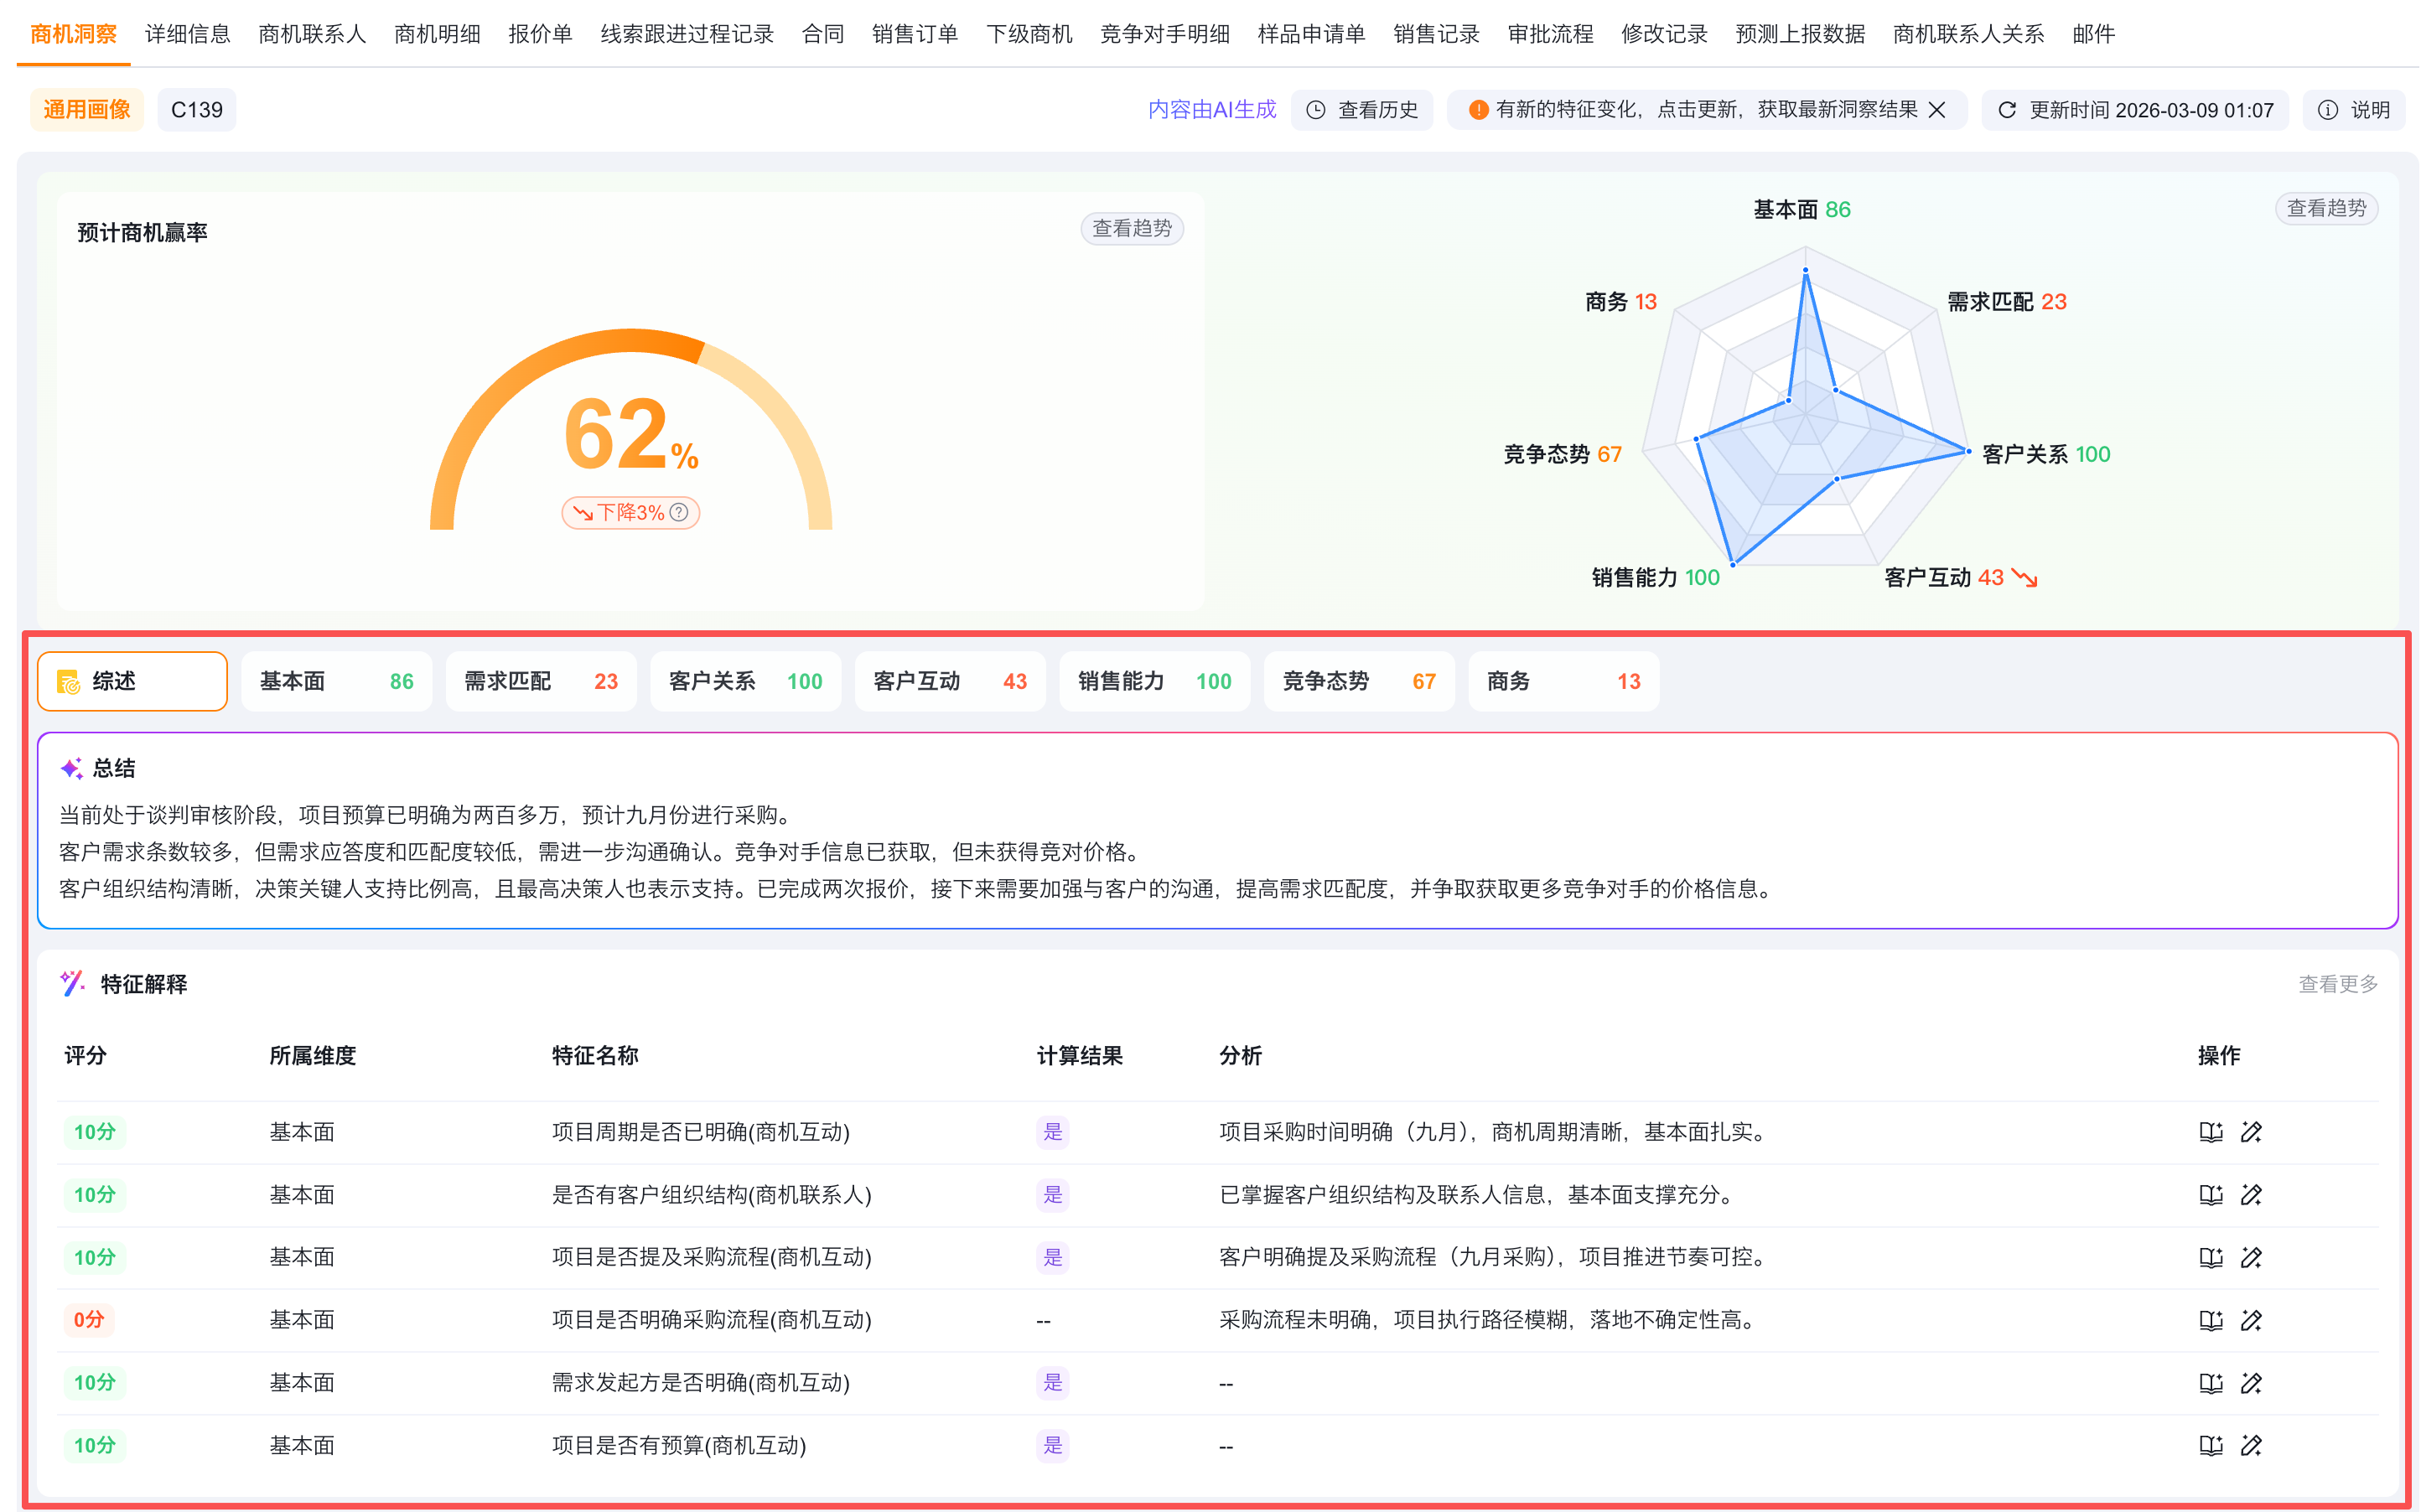Click 查看趋势 in the win rate card

(1131, 228)
